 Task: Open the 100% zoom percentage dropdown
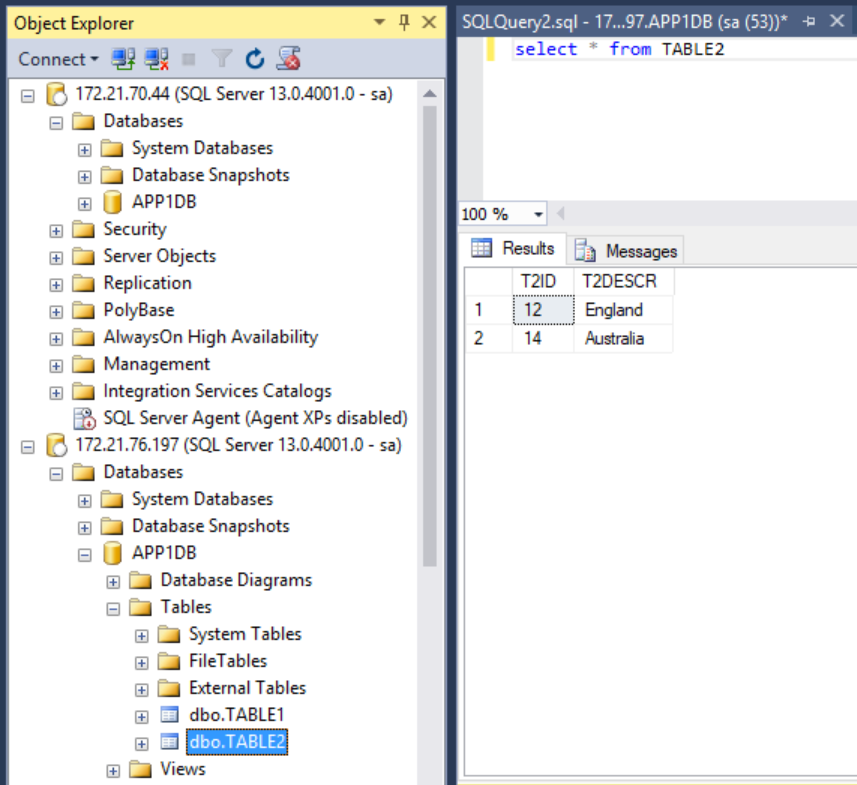537,214
